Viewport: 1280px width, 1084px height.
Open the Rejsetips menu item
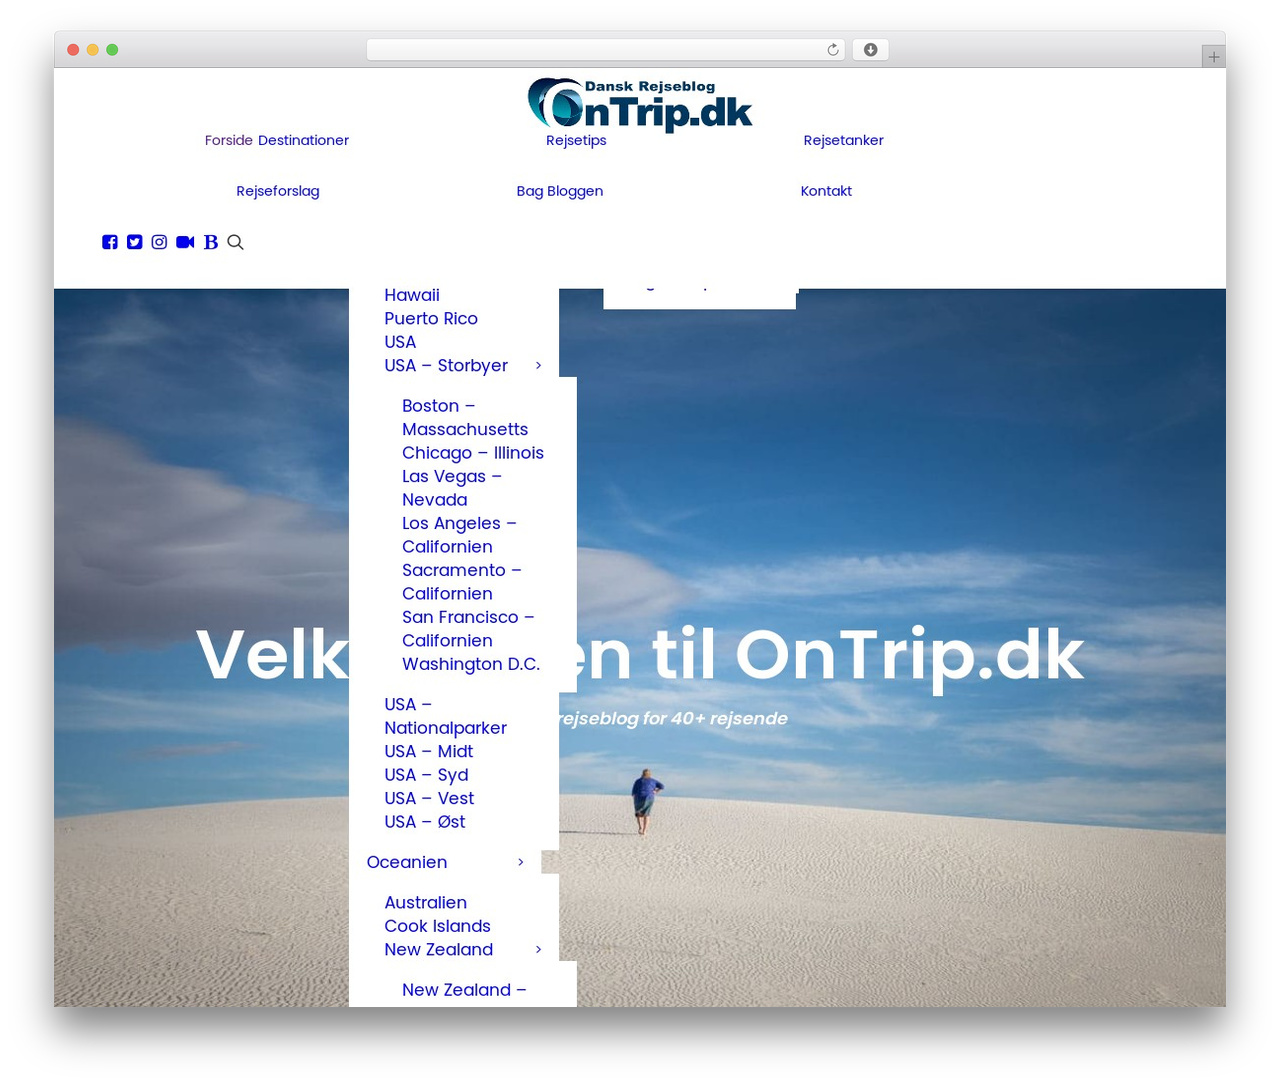click(x=576, y=140)
